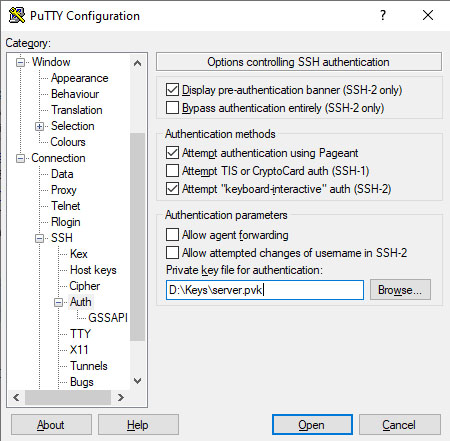The height and width of the screenshot is (441, 450).
Task: Click the horizontal scroll right arrow
Action: coord(121,397)
